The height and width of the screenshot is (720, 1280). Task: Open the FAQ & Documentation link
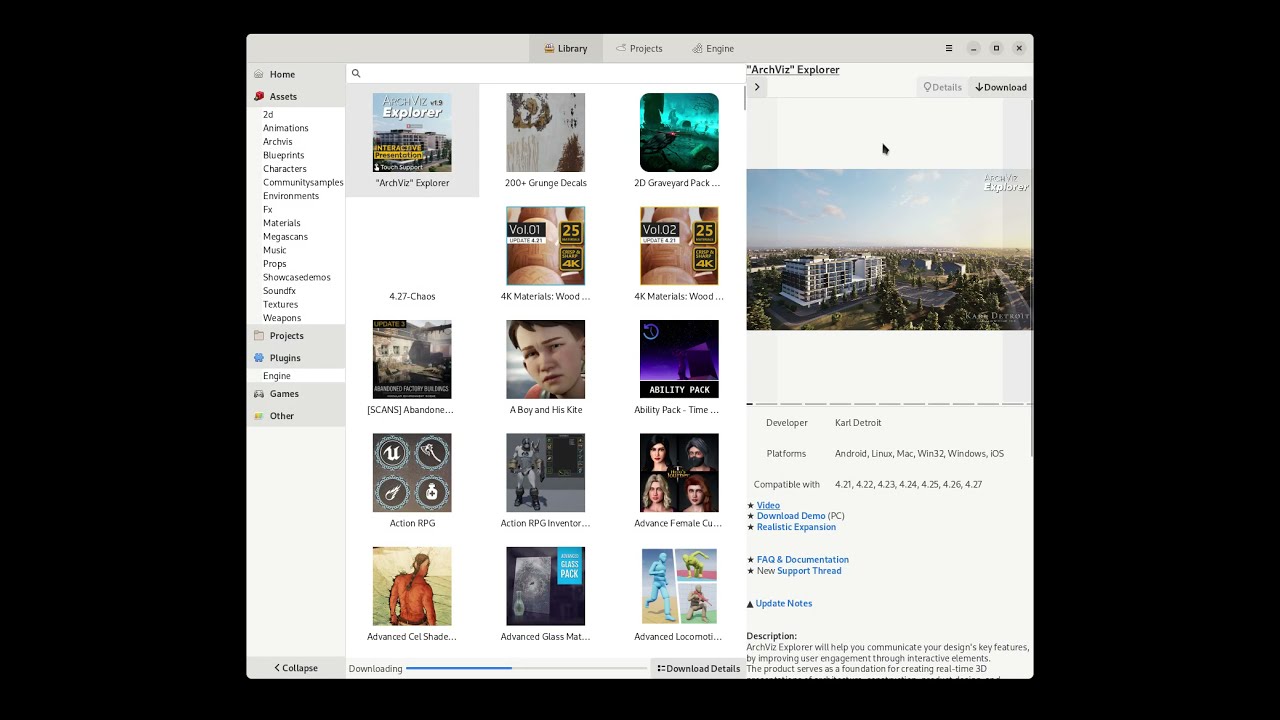(803, 560)
